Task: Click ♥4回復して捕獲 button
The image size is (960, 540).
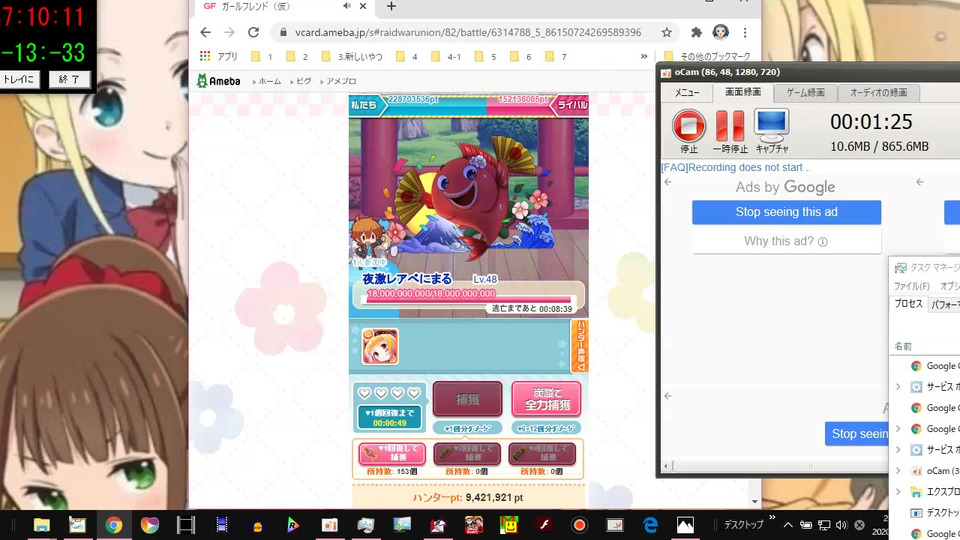Action: click(x=542, y=454)
